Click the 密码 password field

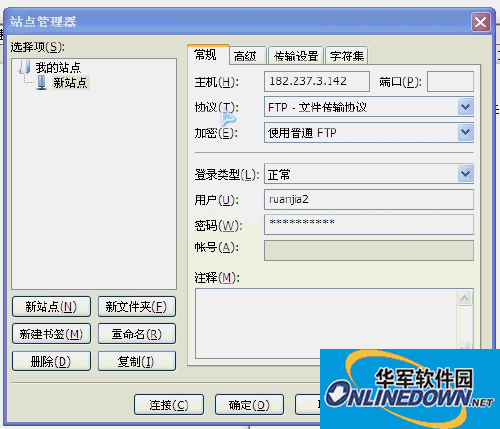pos(369,224)
